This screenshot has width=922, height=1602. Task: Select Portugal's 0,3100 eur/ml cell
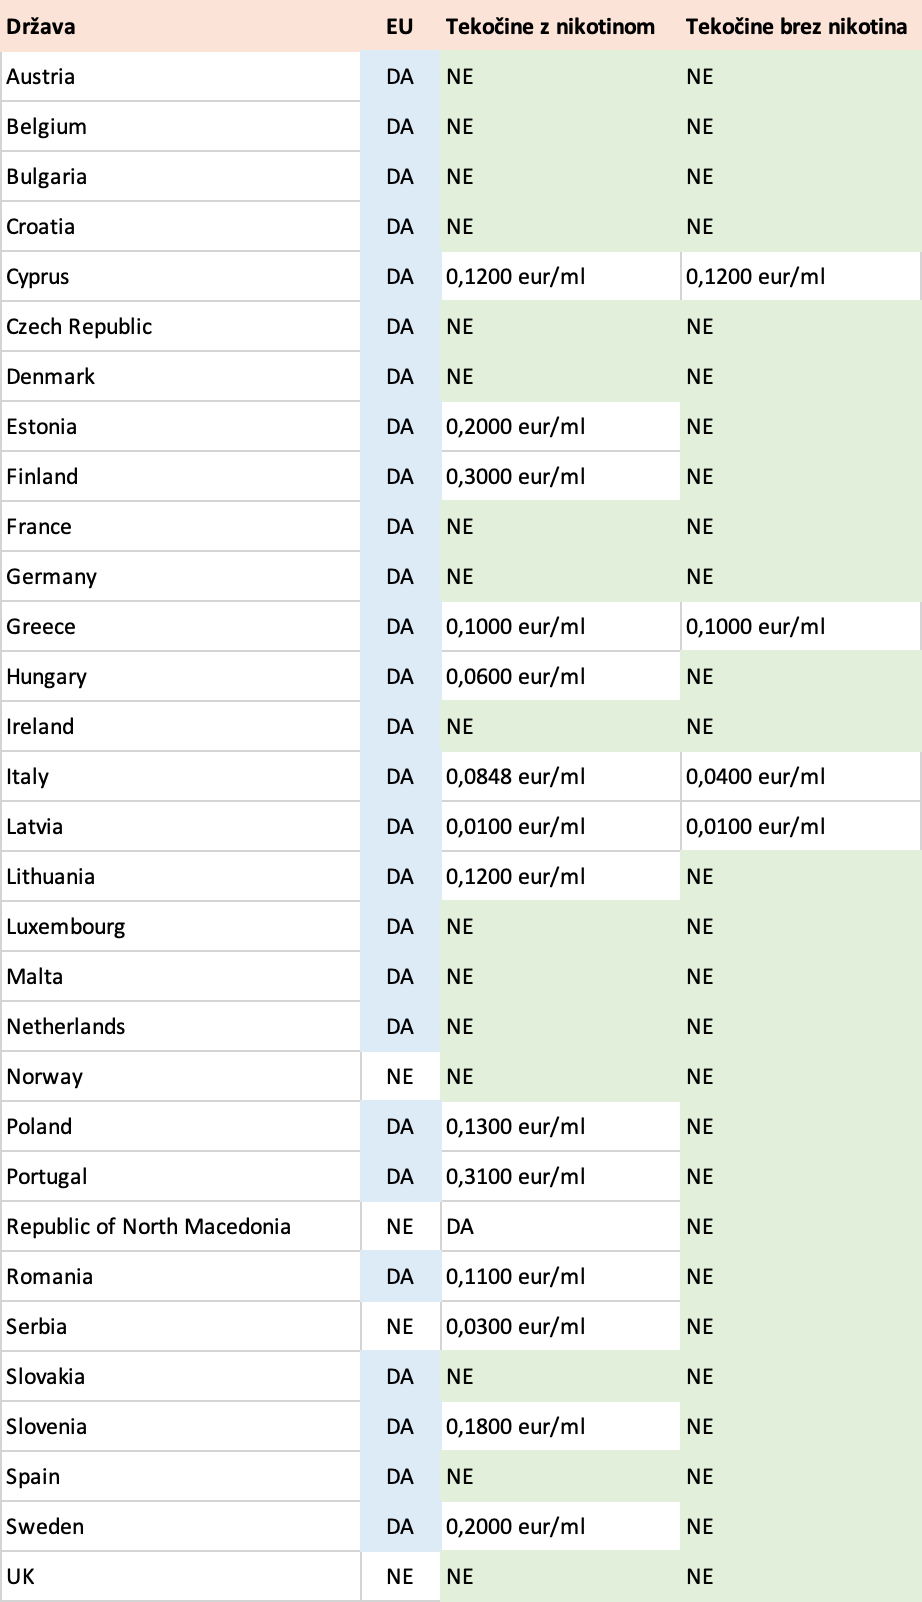[x=560, y=1176]
